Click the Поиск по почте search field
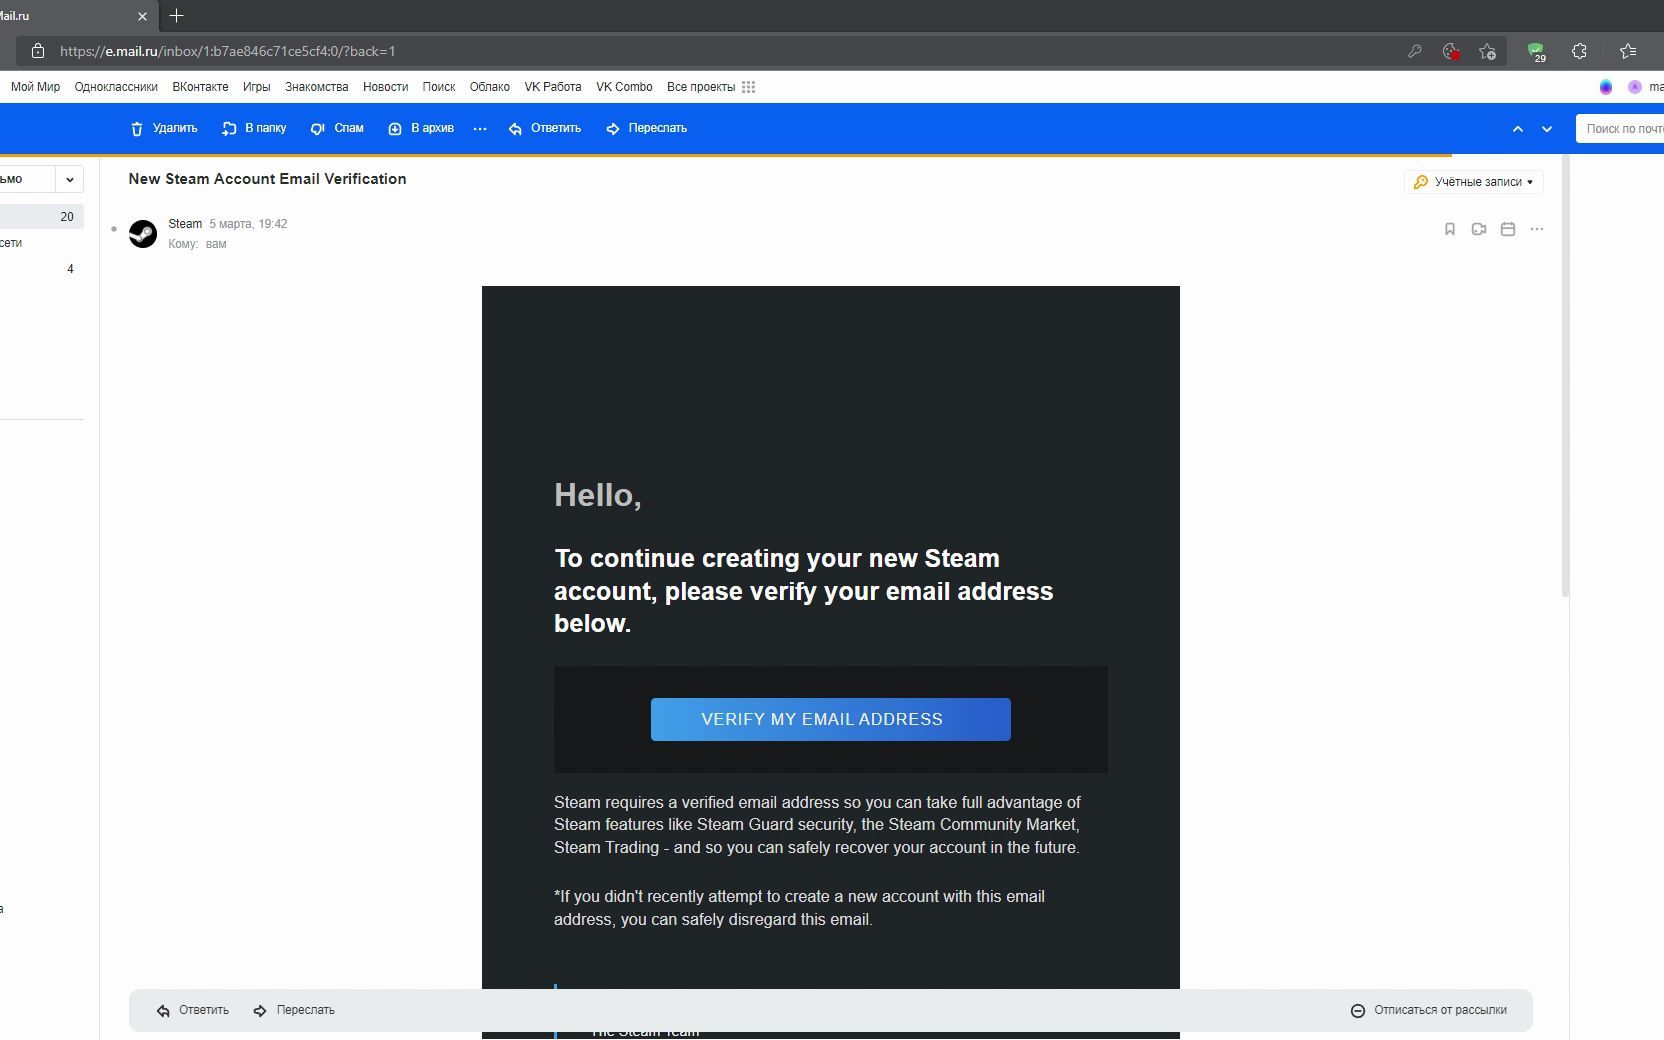The height and width of the screenshot is (1040, 1664). [x=1620, y=128]
